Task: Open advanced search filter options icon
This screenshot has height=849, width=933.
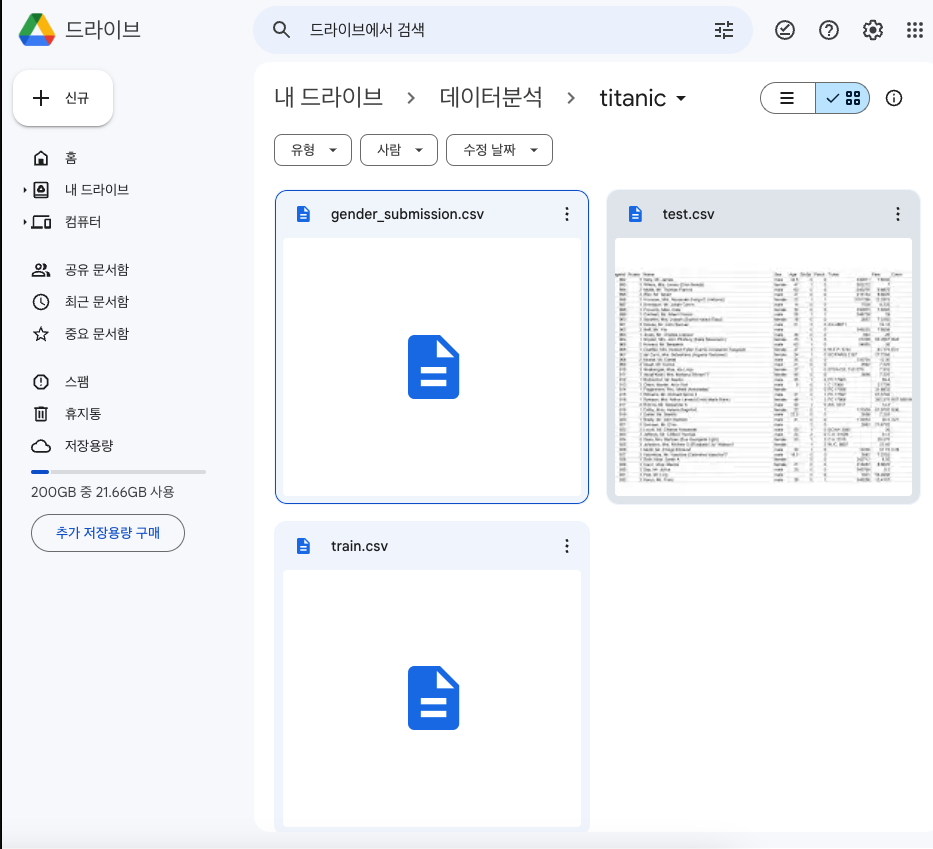Action: point(724,30)
